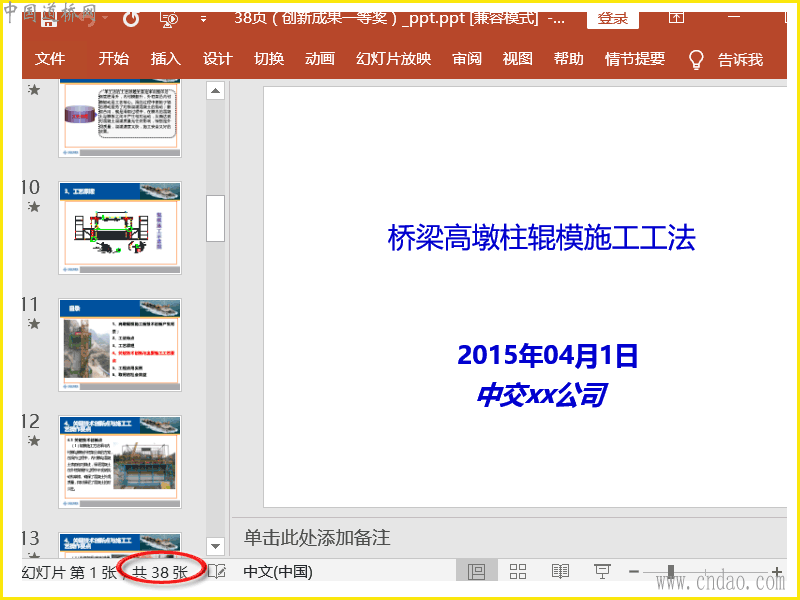Click the slide title 桥梁高墩柱辊模施工工法
The width and height of the screenshot is (800, 600).
tap(541, 238)
